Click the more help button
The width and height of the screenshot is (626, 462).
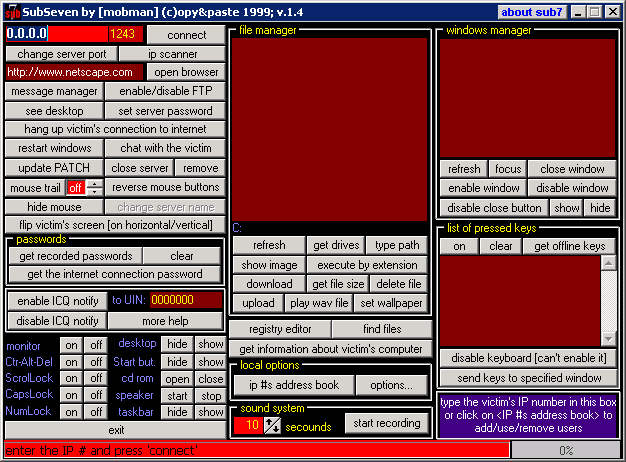coord(166,321)
